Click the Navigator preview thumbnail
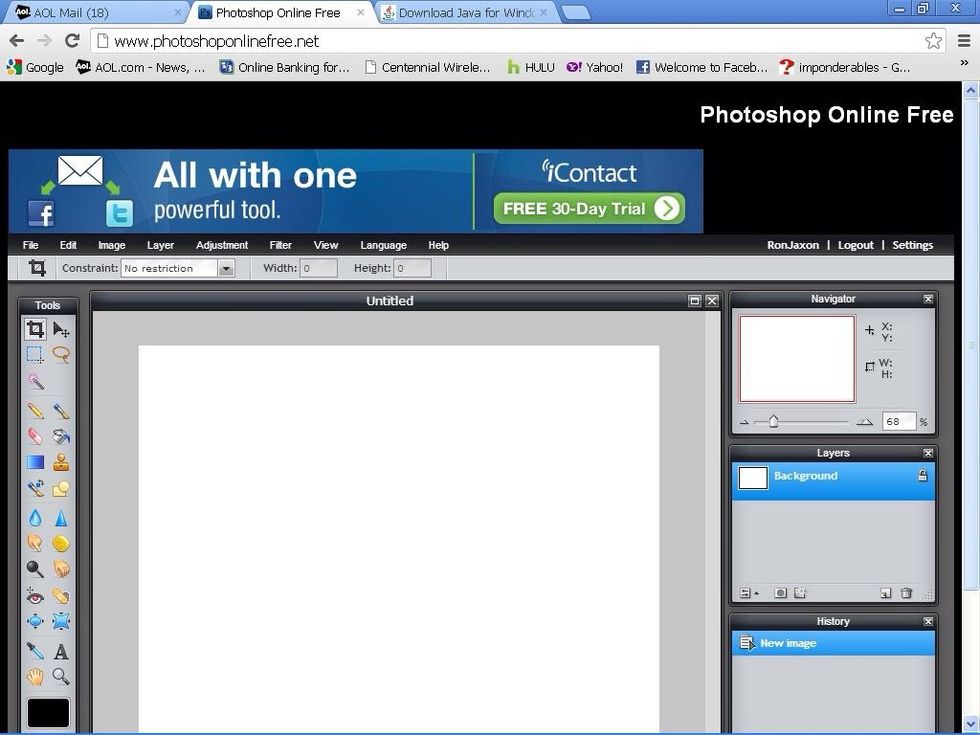The height and width of the screenshot is (735, 980). pos(797,359)
